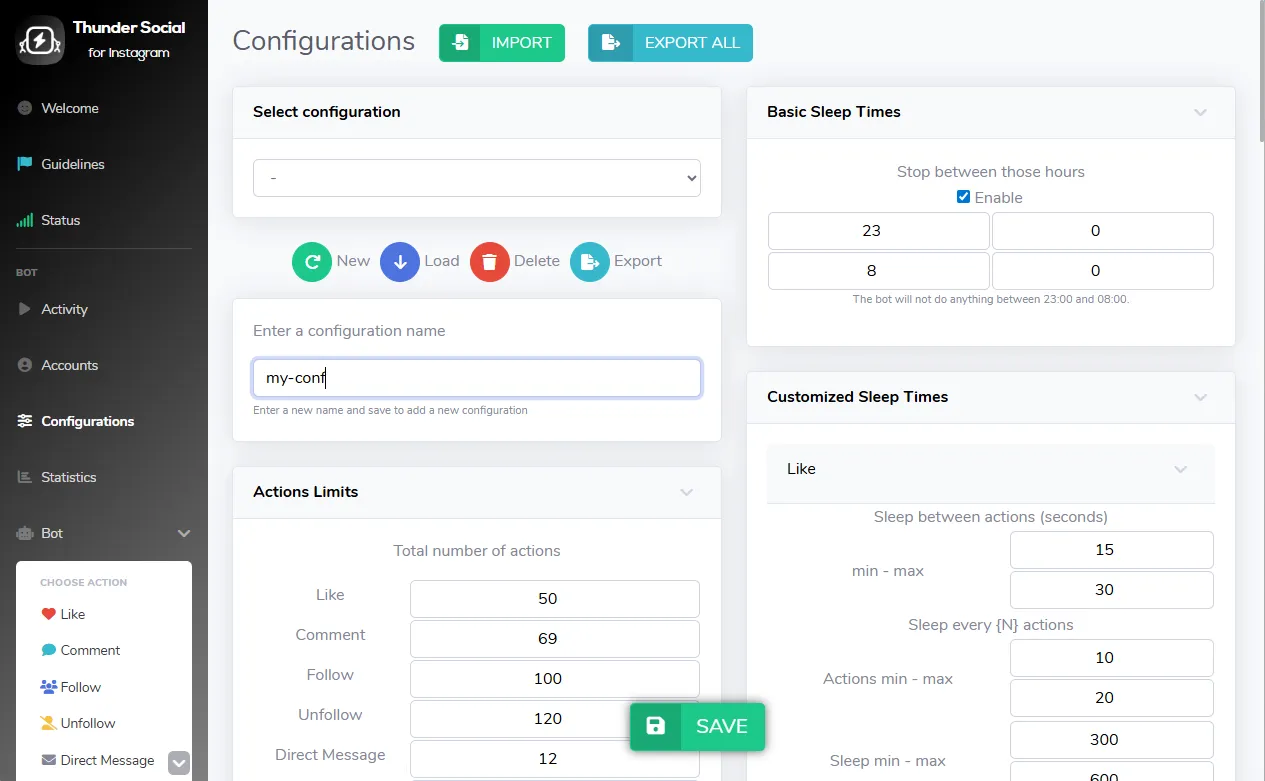Image resolution: width=1265 pixels, height=781 pixels.
Task: Select the Like heart action
Action: pos(48,614)
